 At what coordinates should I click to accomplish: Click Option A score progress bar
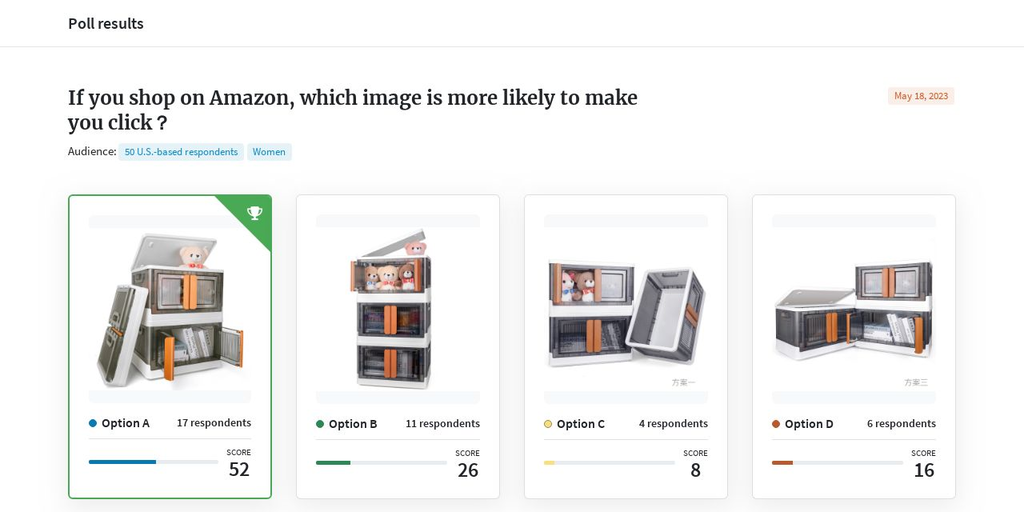tap(153, 462)
